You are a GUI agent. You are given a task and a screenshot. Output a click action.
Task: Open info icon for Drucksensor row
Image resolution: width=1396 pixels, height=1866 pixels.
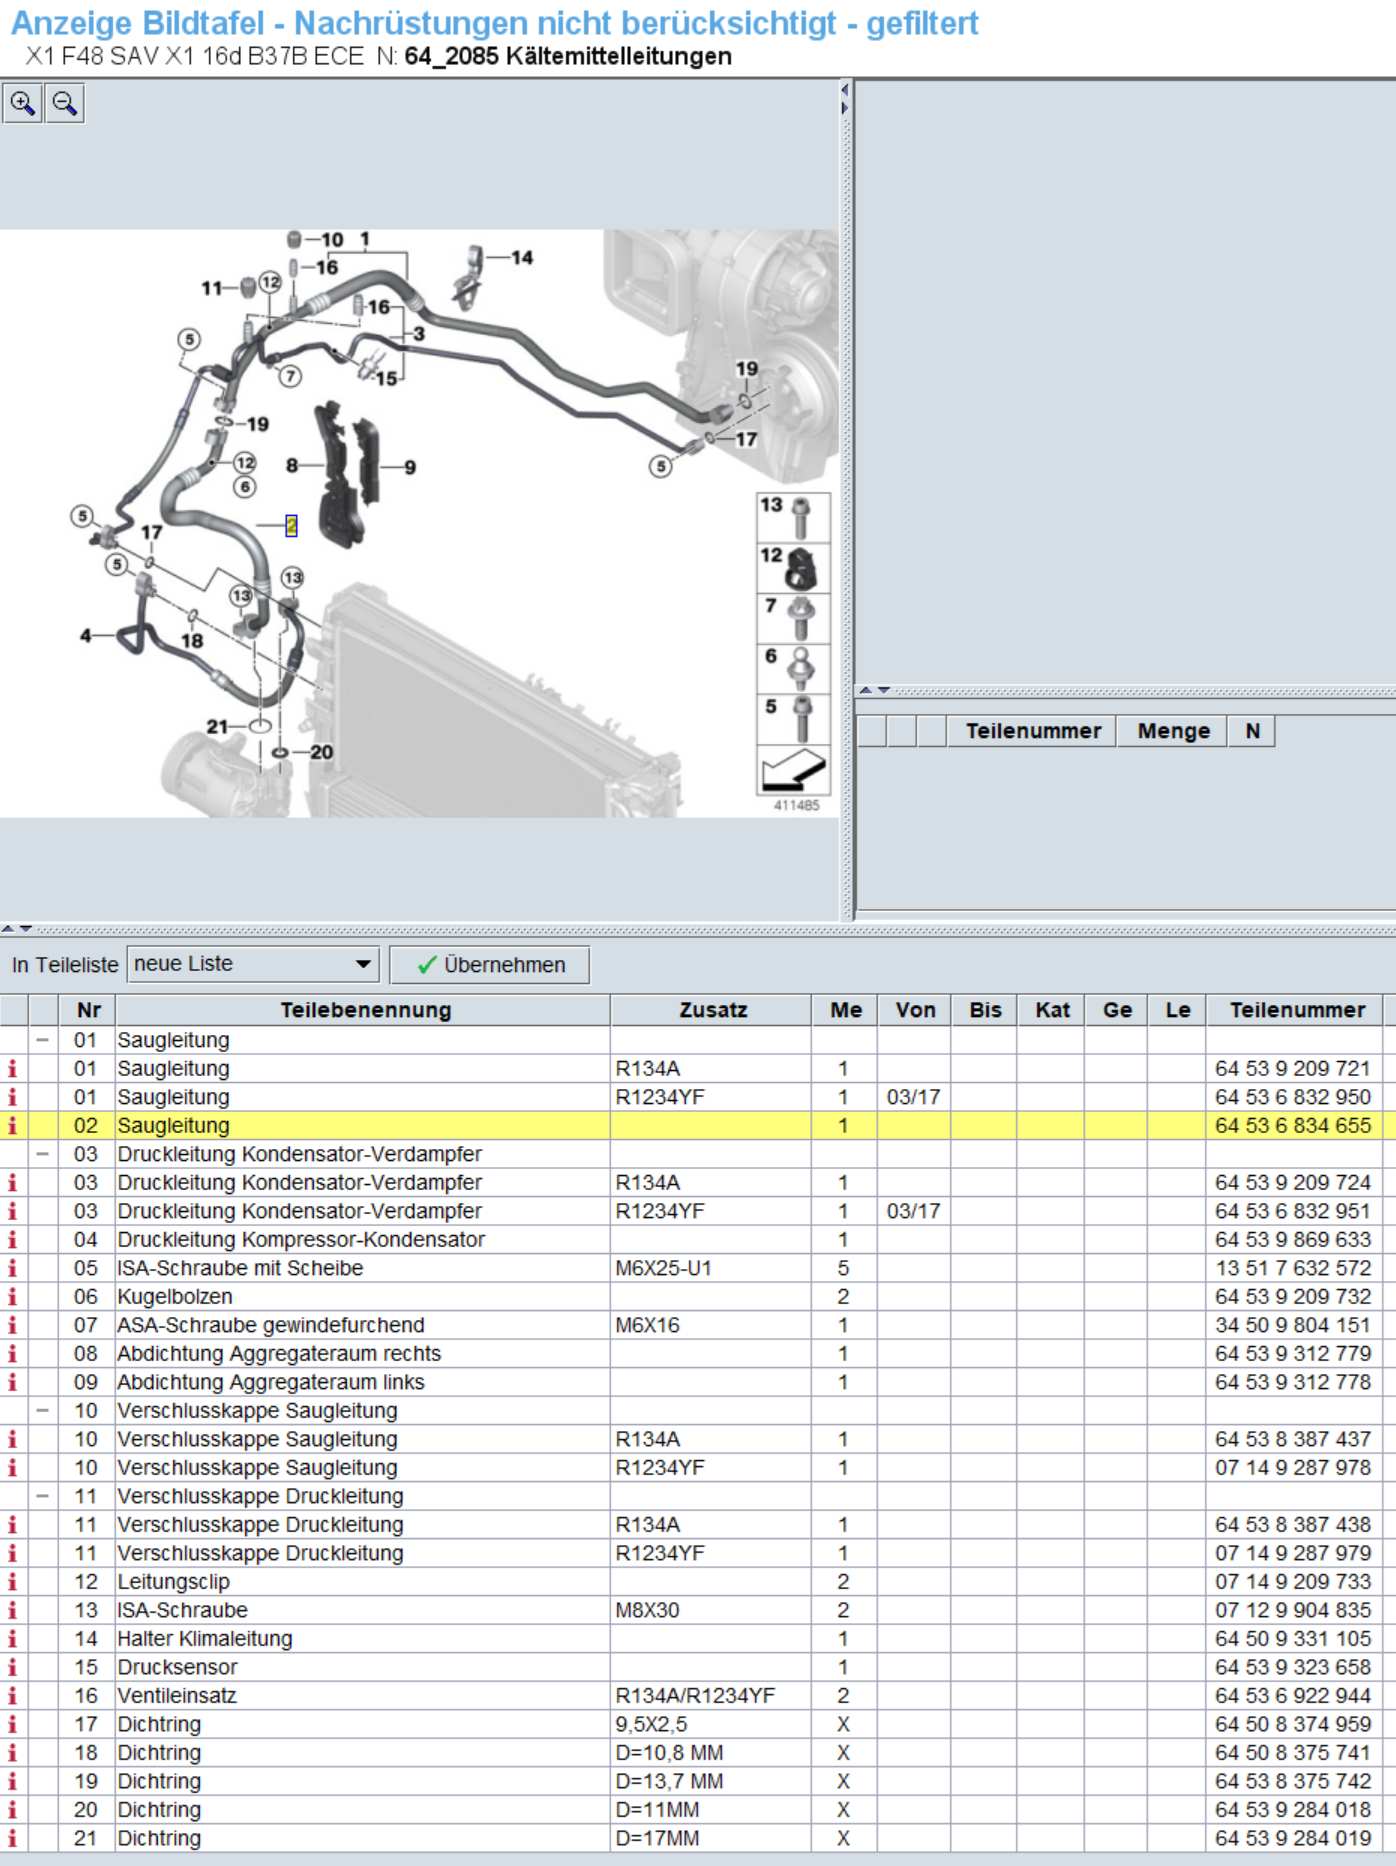pos(13,1667)
